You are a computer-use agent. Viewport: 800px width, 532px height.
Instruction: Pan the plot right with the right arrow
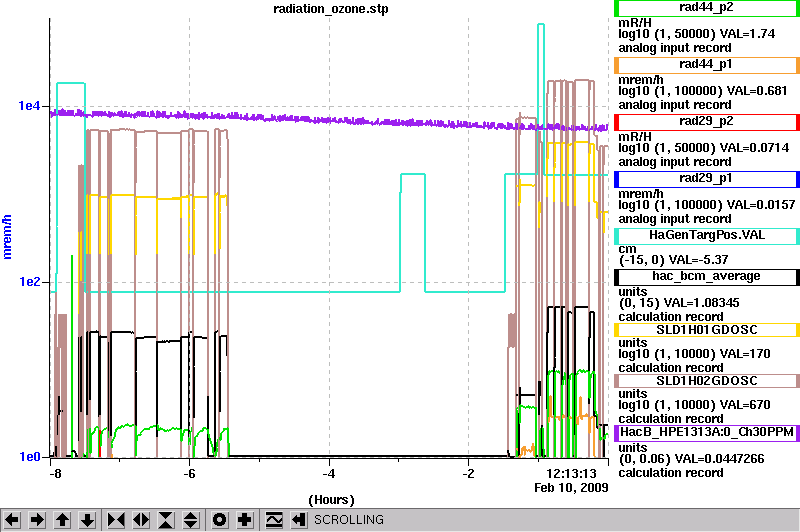click(37, 520)
